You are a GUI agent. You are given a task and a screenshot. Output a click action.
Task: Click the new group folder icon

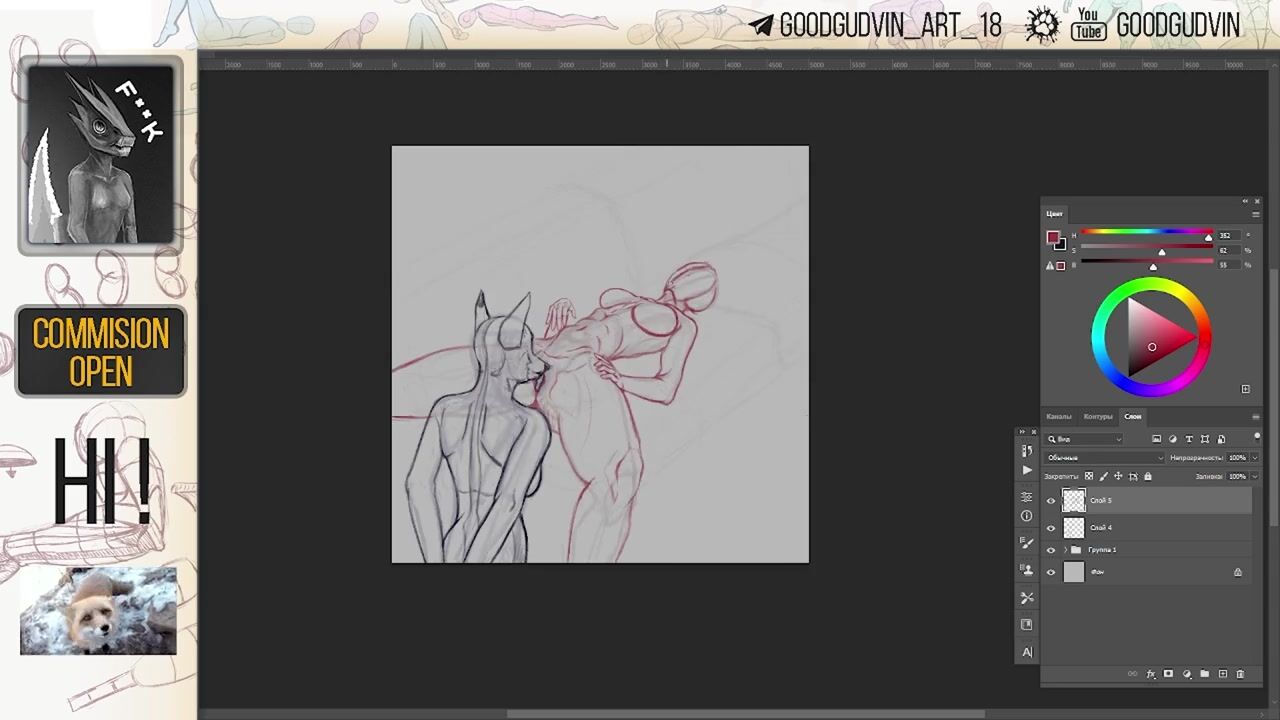[x=1204, y=674]
